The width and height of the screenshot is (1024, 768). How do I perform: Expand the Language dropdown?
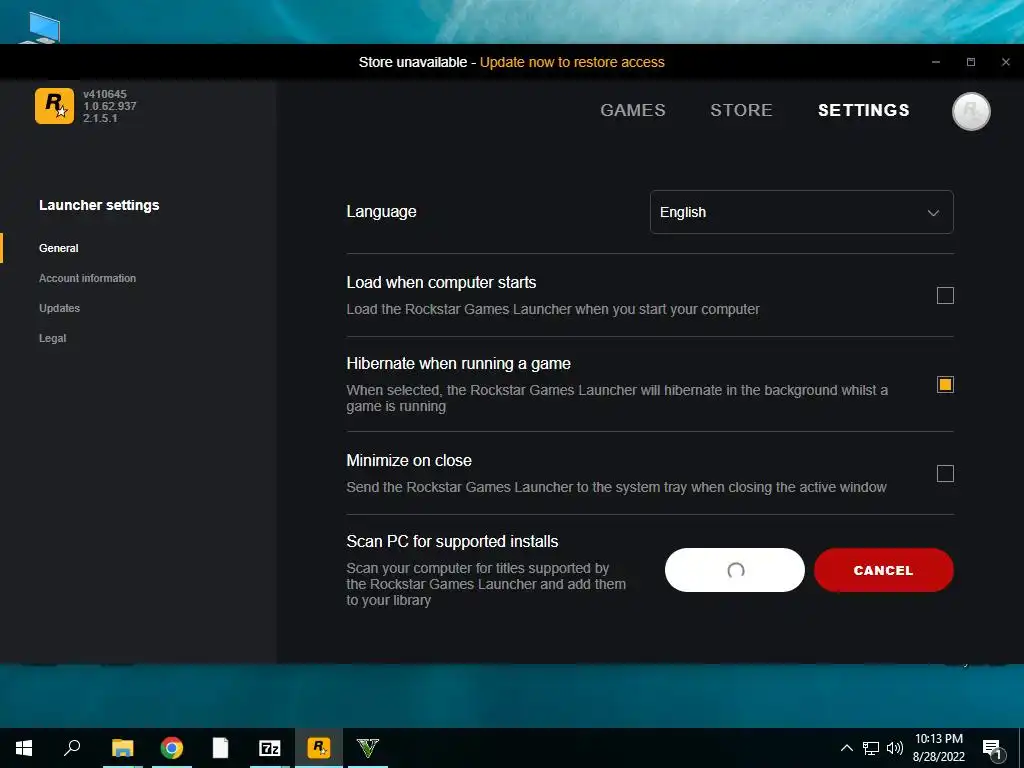point(801,212)
